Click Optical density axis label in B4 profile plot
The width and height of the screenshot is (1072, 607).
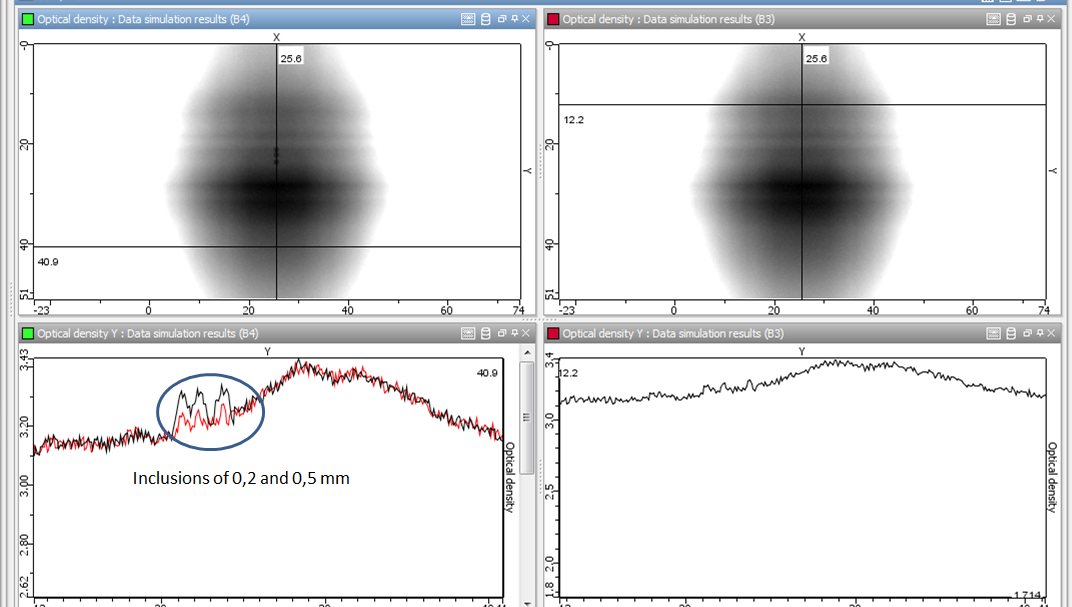point(510,477)
